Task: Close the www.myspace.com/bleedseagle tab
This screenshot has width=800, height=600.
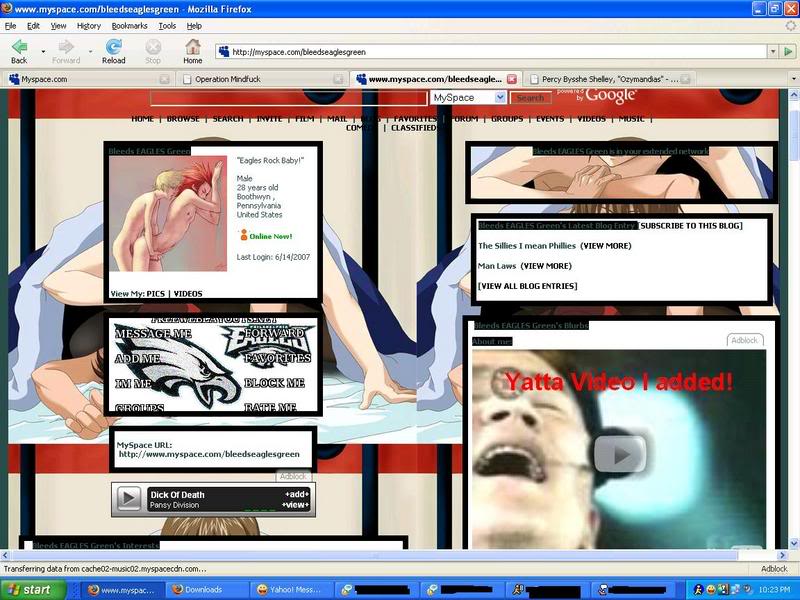Action: coord(512,79)
